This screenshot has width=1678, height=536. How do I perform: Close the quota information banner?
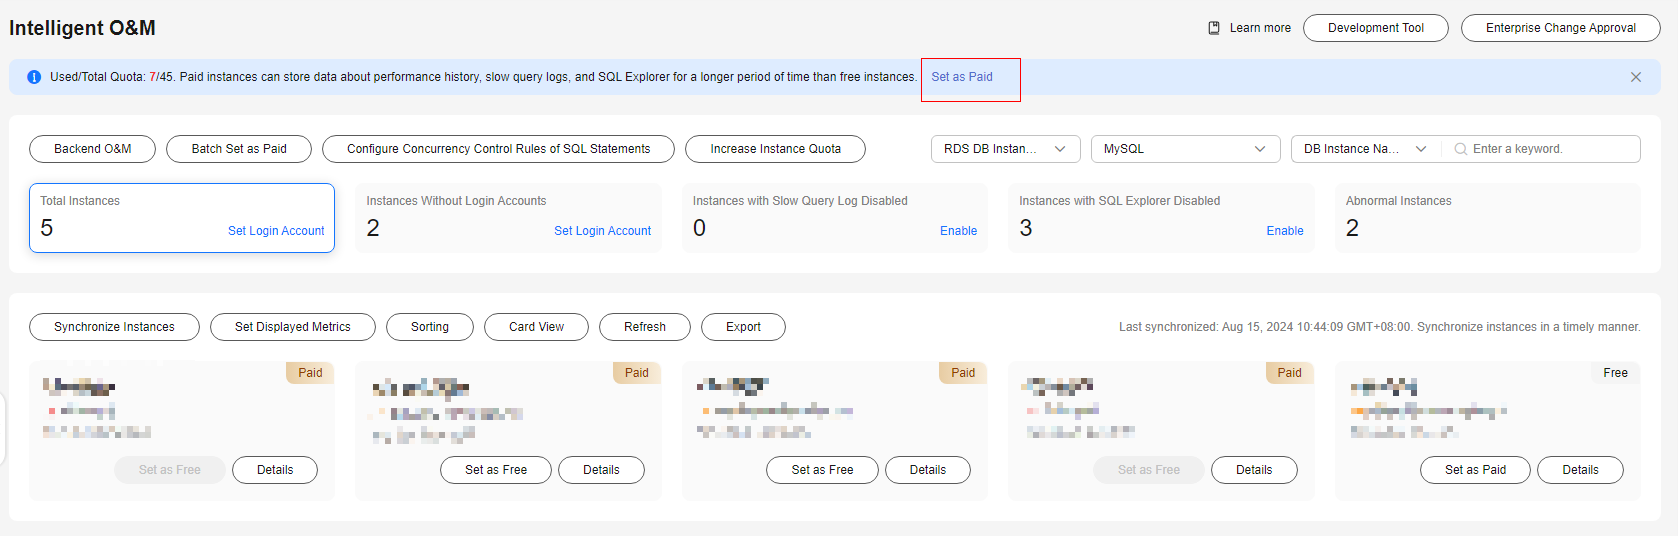[1636, 77]
